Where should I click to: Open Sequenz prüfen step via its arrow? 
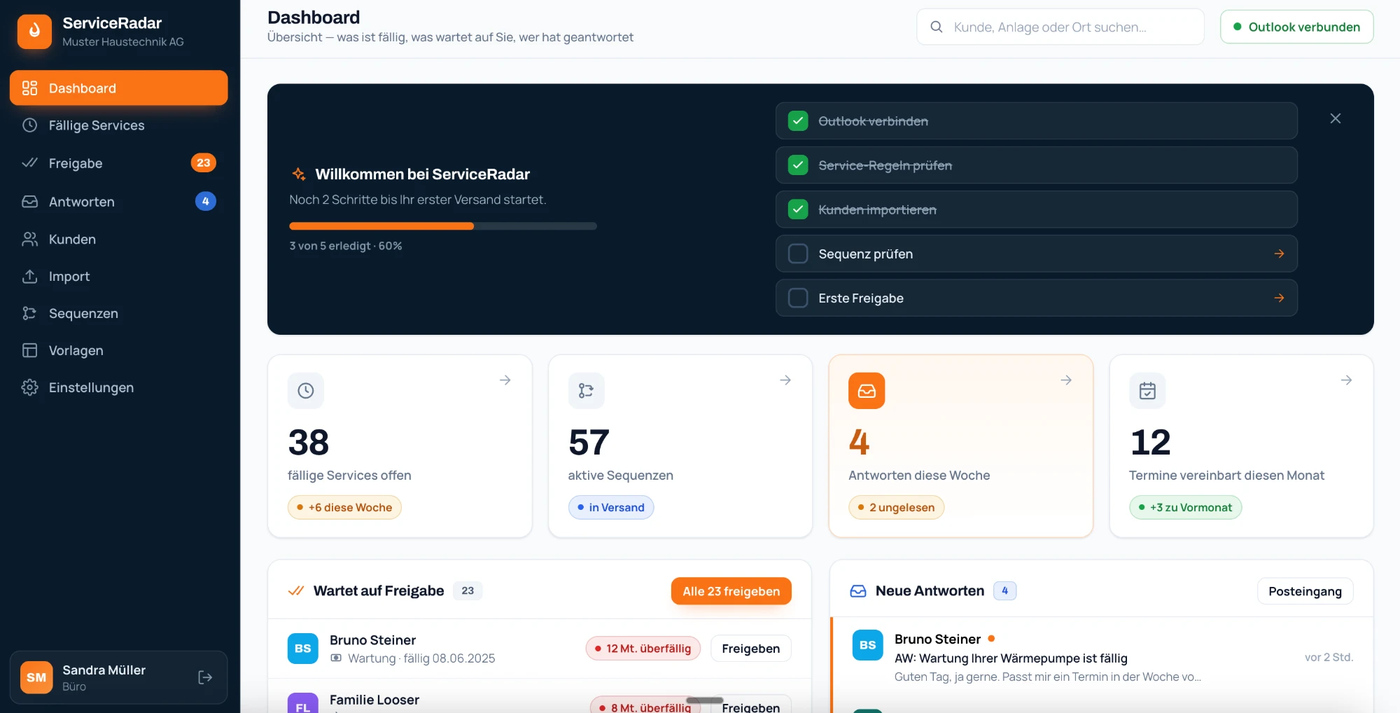pos(1279,254)
